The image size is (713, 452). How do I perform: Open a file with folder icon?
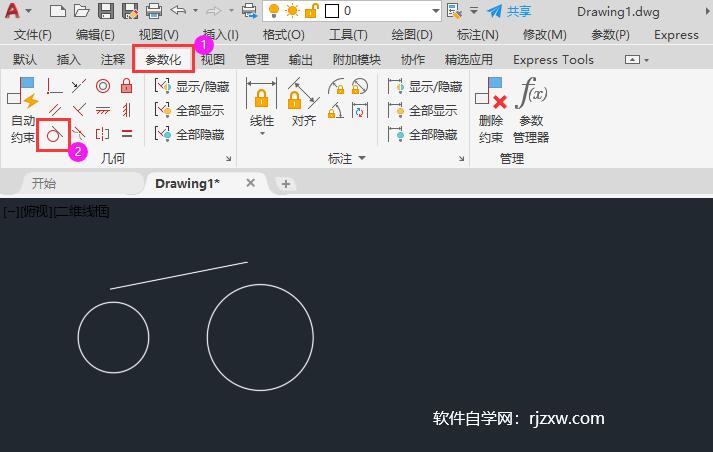tap(81, 10)
